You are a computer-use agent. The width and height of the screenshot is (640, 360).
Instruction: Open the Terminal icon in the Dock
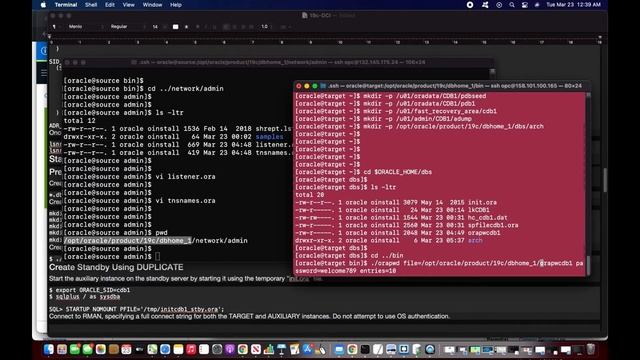click(365, 349)
